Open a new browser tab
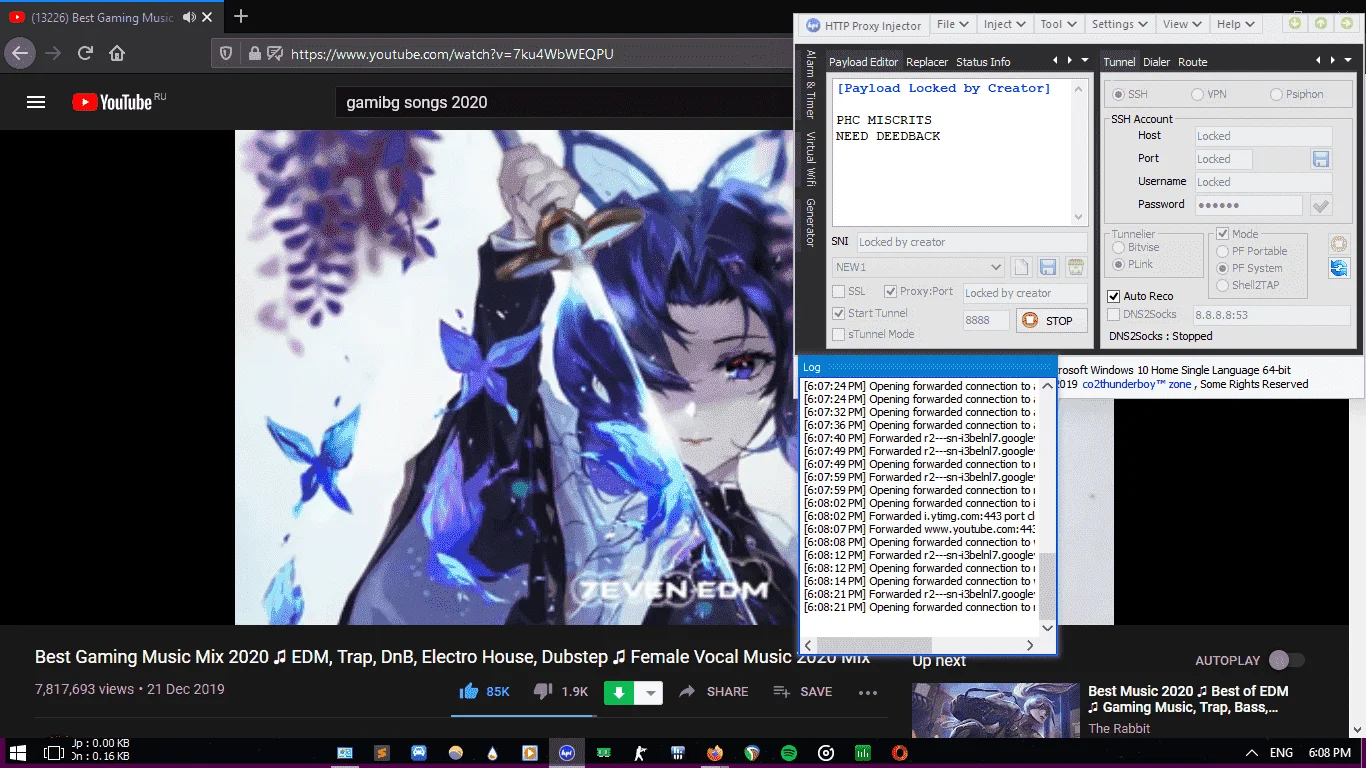 tap(240, 17)
